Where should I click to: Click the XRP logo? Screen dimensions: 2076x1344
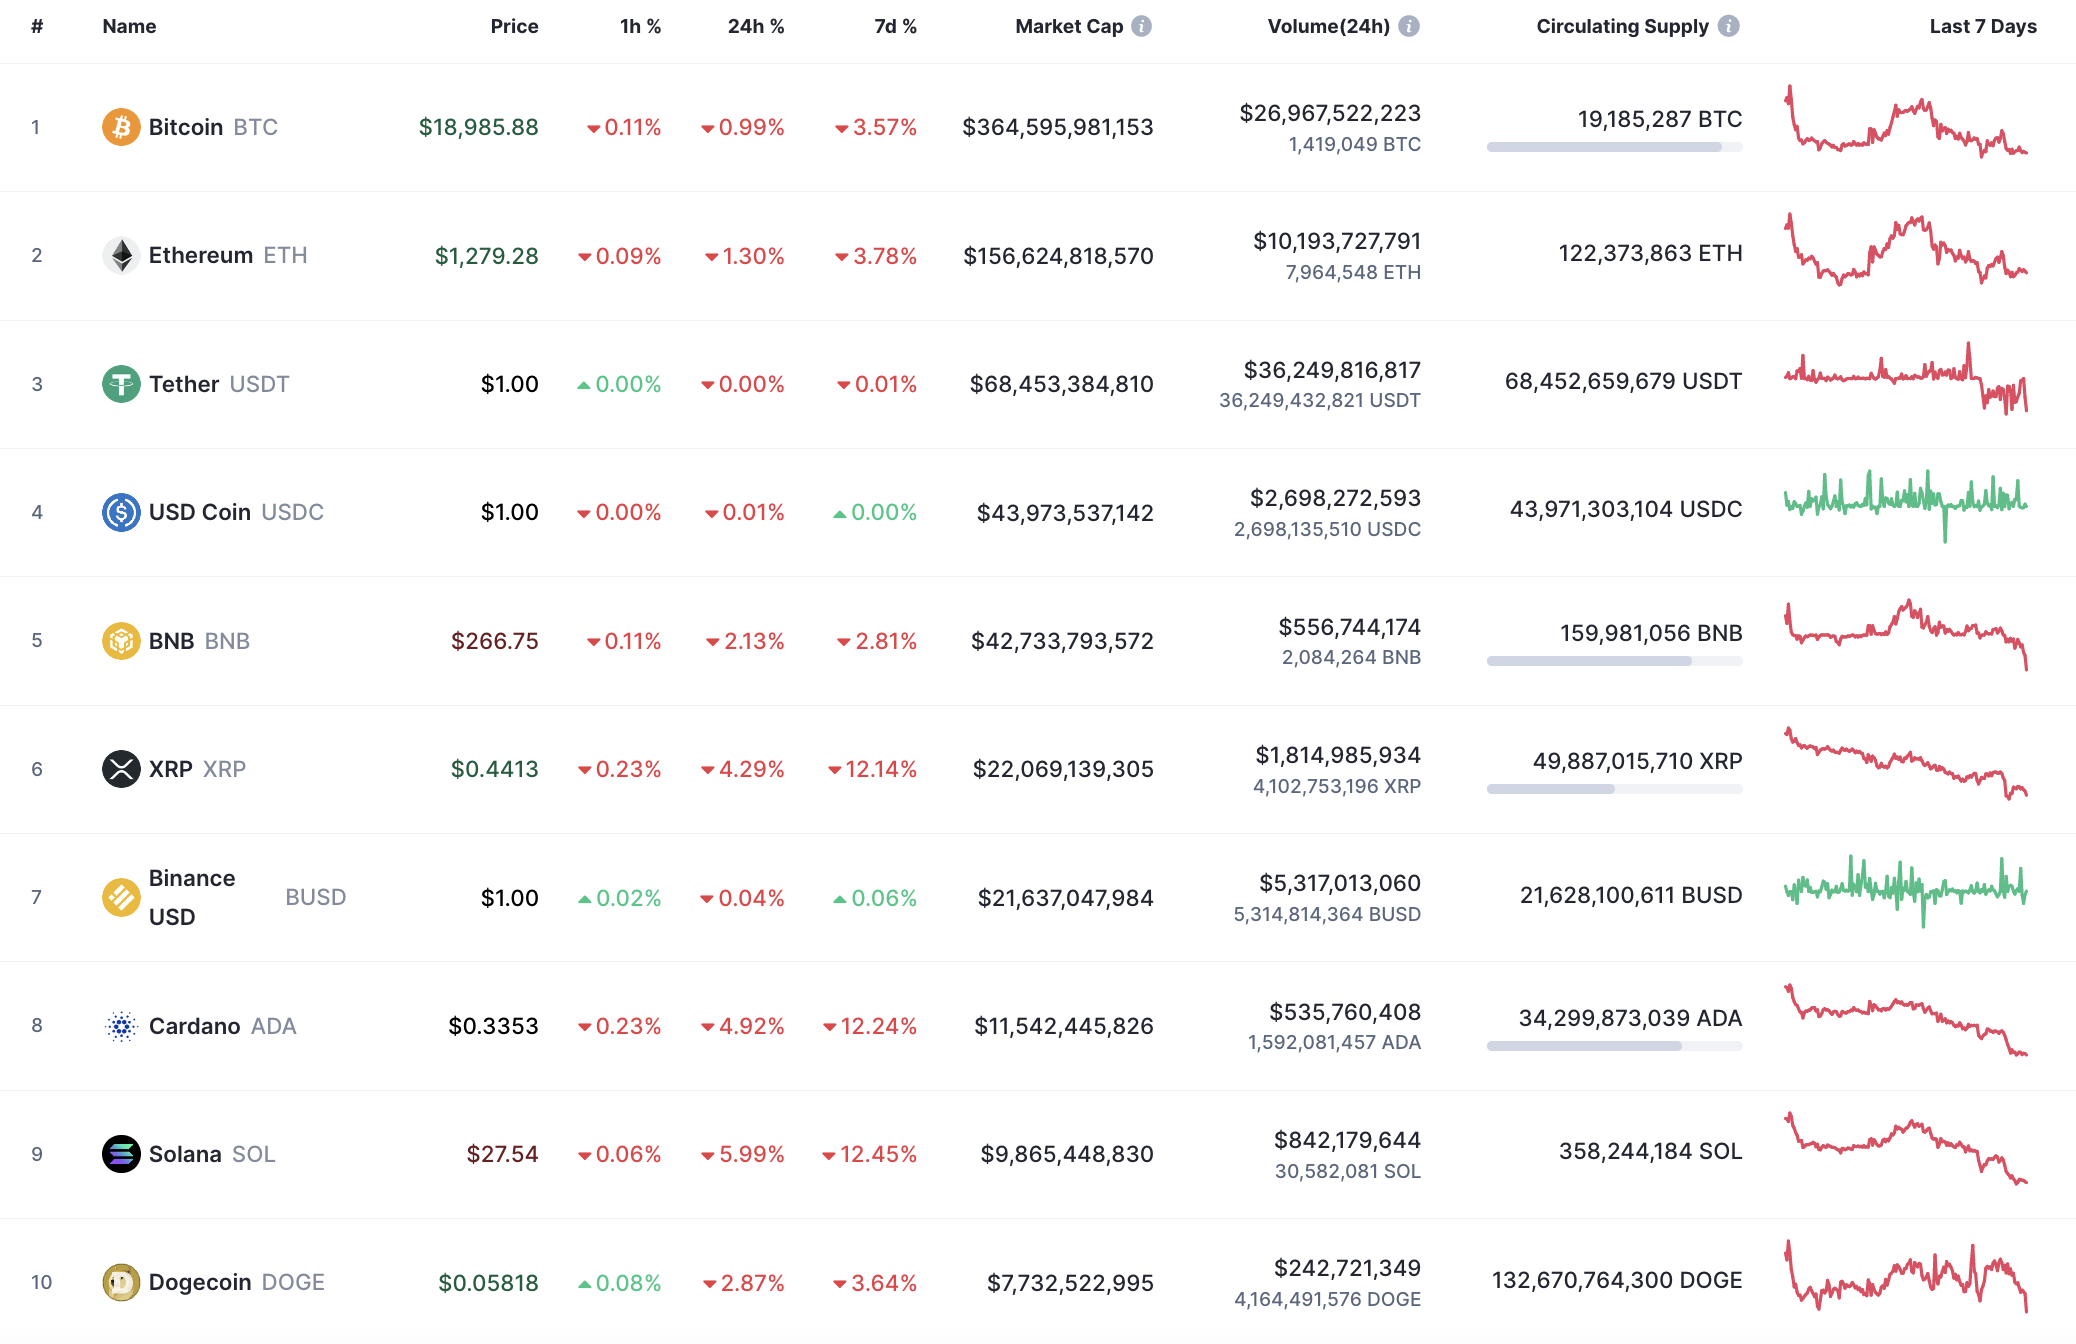pyautogui.click(x=120, y=768)
